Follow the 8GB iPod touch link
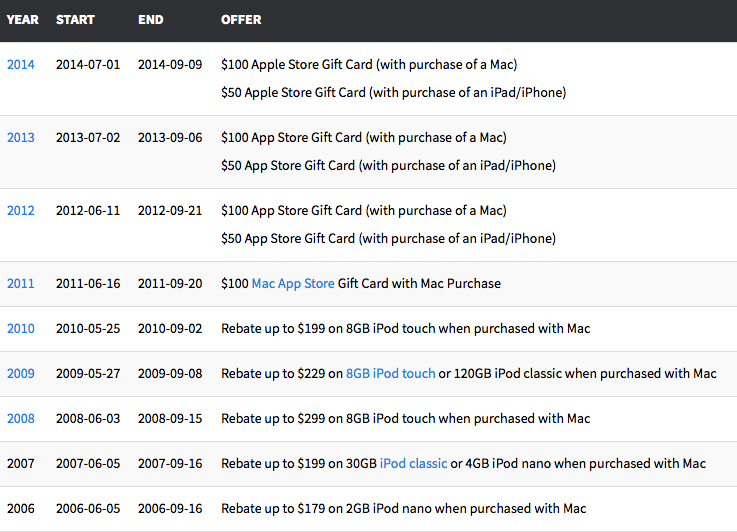Viewport: 737px width, 532px height. click(391, 373)
